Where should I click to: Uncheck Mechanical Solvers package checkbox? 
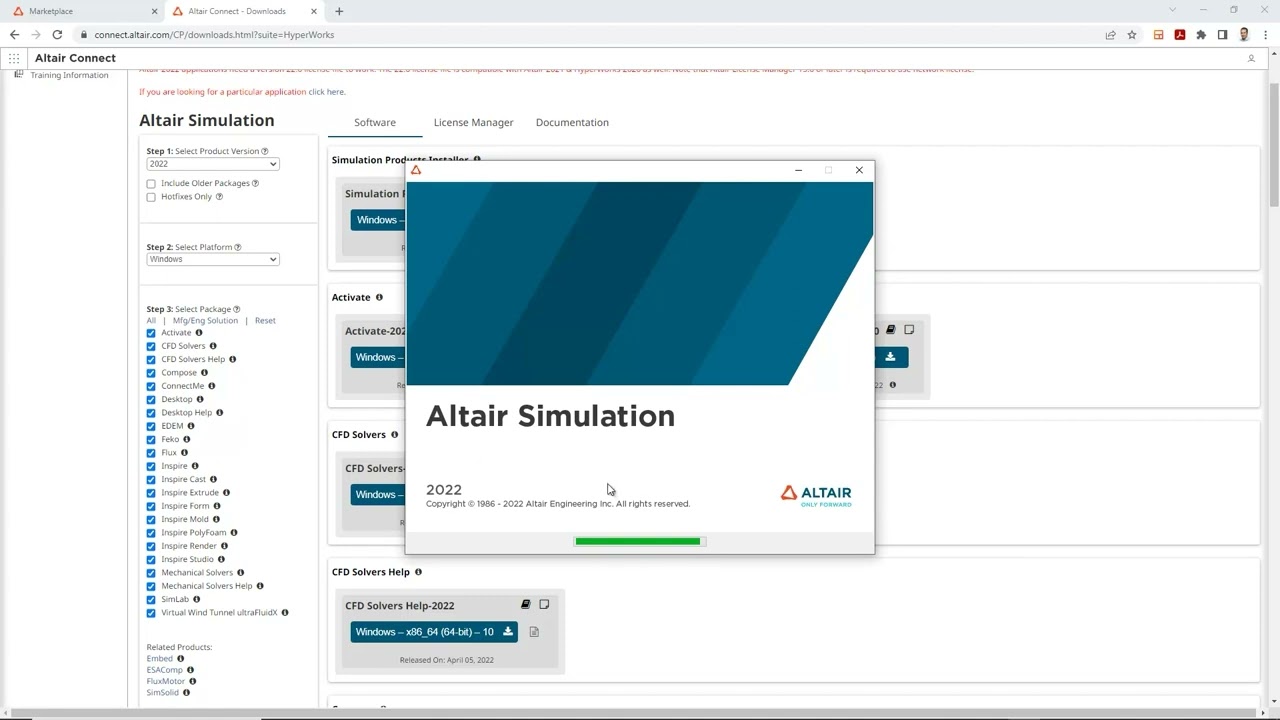click(151, 573)
